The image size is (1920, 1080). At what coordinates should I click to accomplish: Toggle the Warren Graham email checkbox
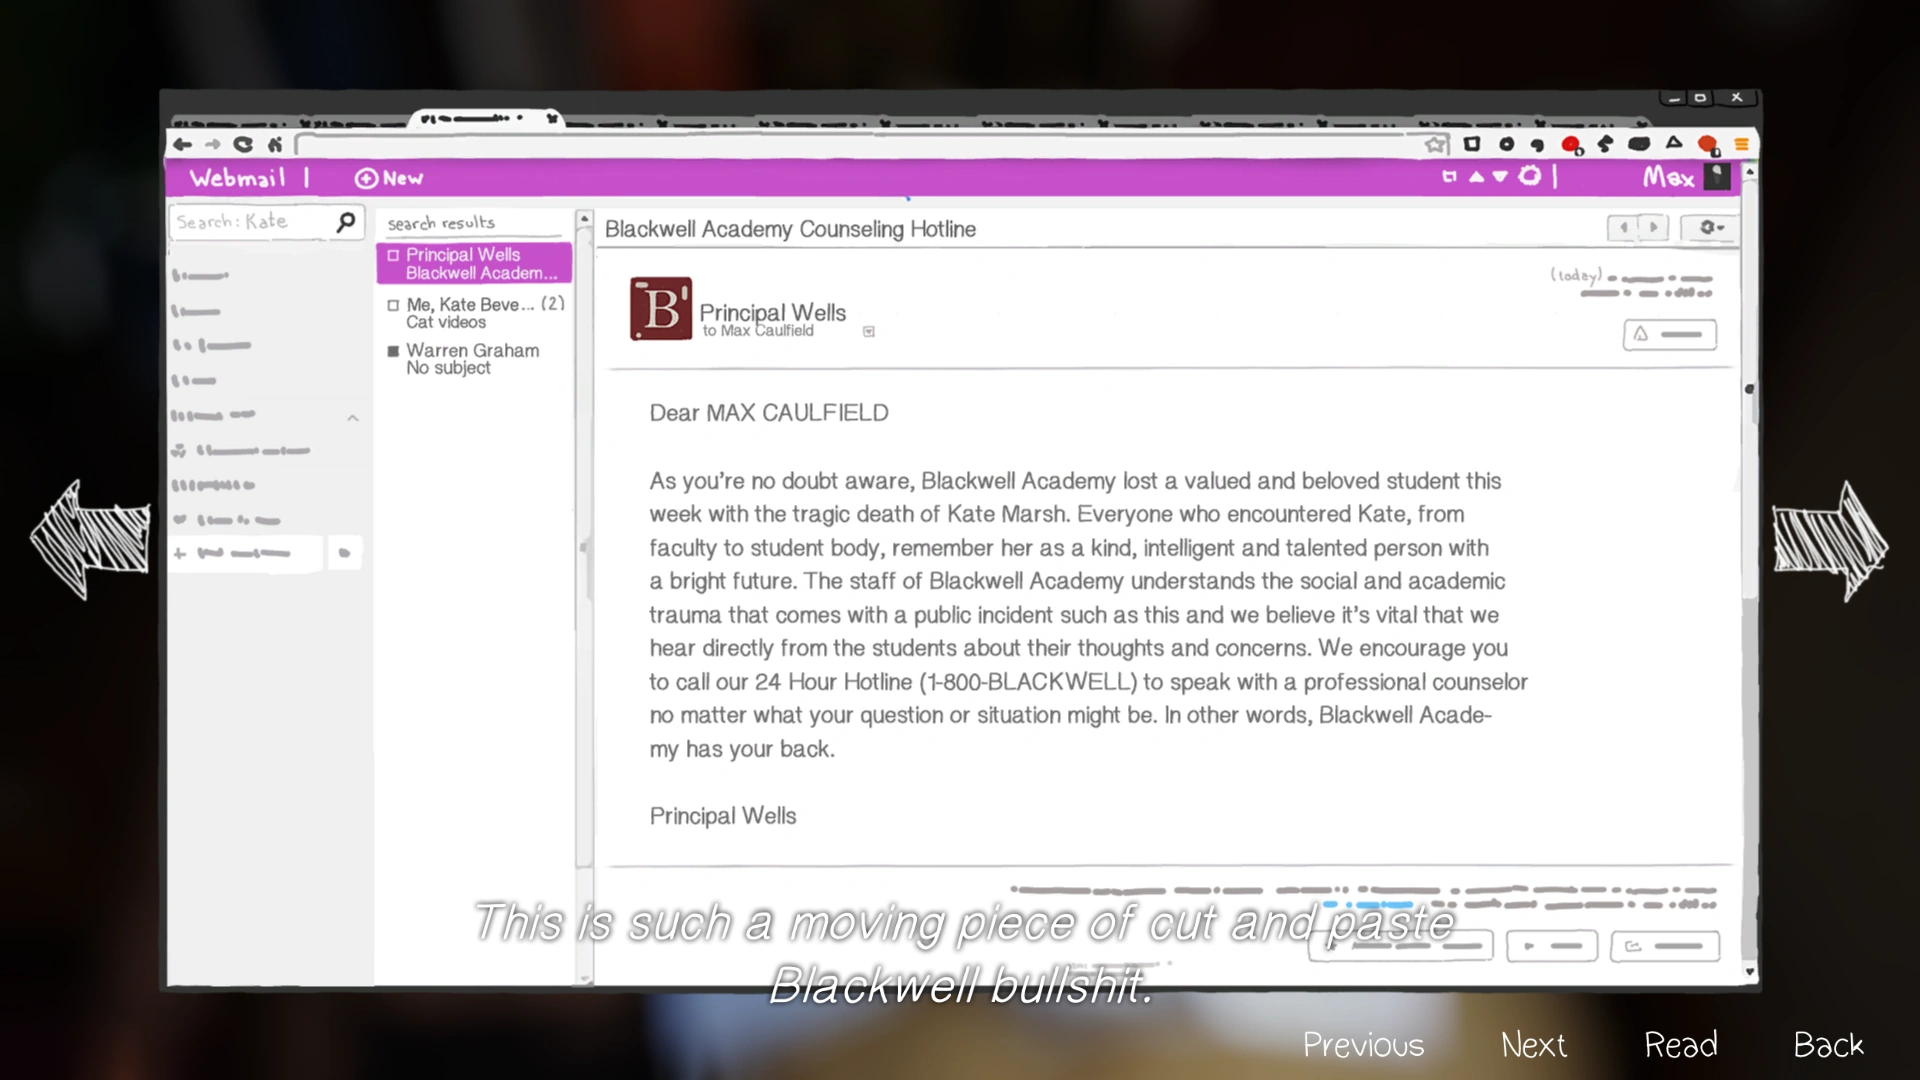coord(393,351)
